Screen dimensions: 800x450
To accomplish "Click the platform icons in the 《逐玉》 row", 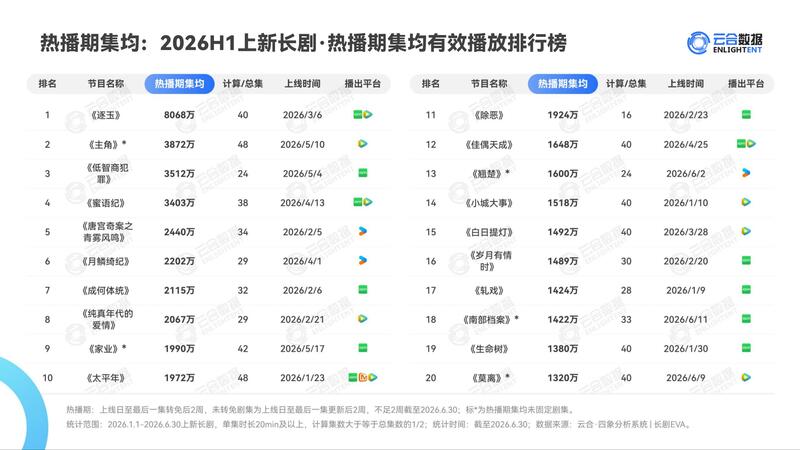I will pyautogui.click(x=363, y=115).
